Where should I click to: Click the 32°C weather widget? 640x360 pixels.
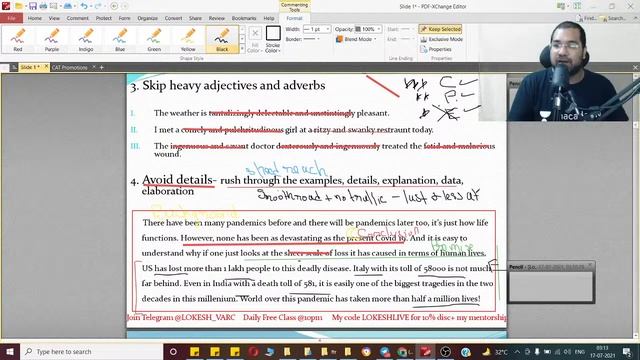point(496,351)
